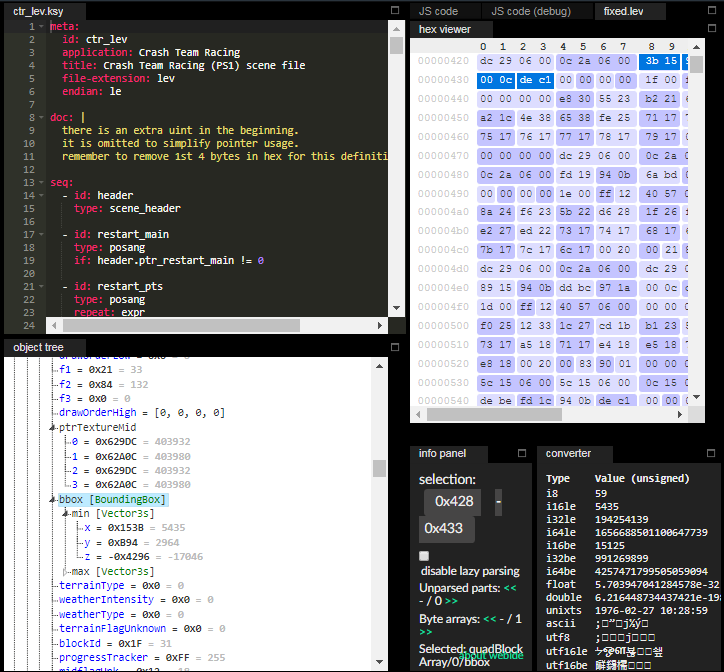Fold the meta section at line 1
Viewport: 724px width, 672px height.
[x=42, y=27]
